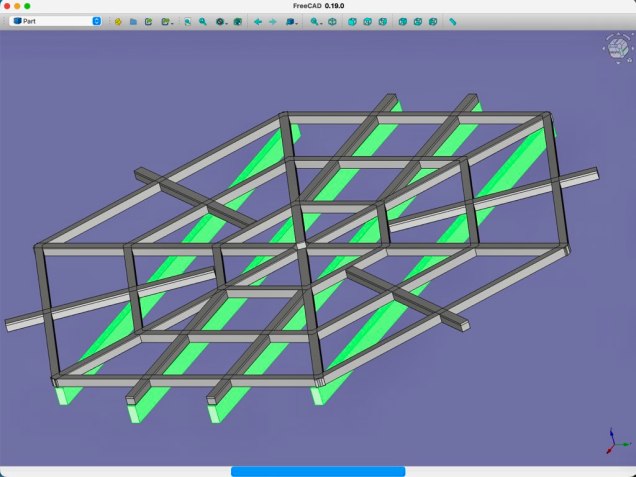Image resolution: width=636 pixels, height=477 pixels.
Task: Go back with the left arrow icon
Action: pyautogui.click(x=258, y=21)
